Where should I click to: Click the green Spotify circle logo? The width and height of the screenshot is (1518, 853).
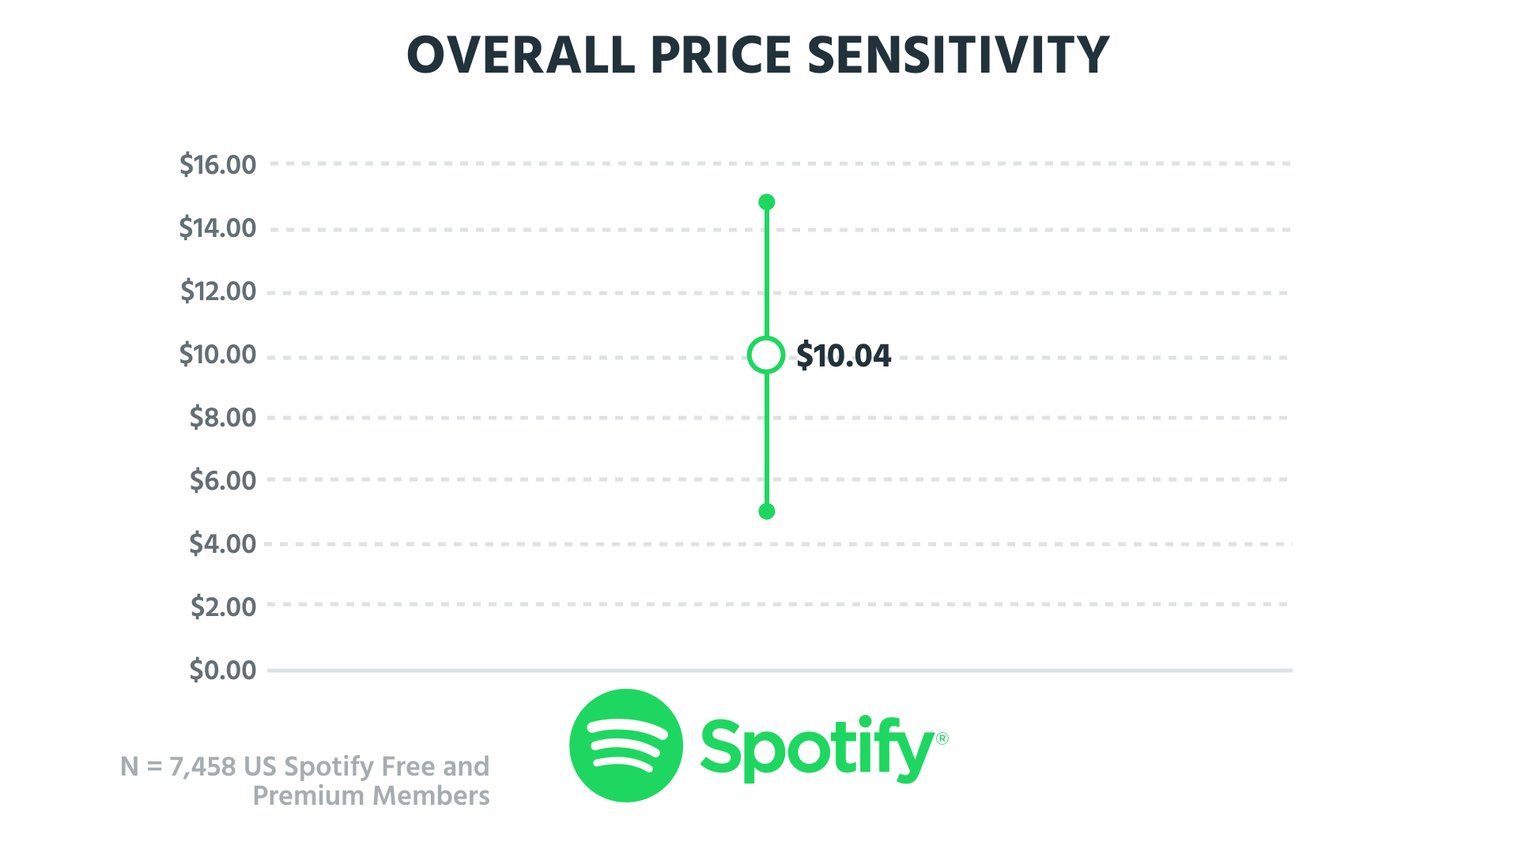coord(626,745)
